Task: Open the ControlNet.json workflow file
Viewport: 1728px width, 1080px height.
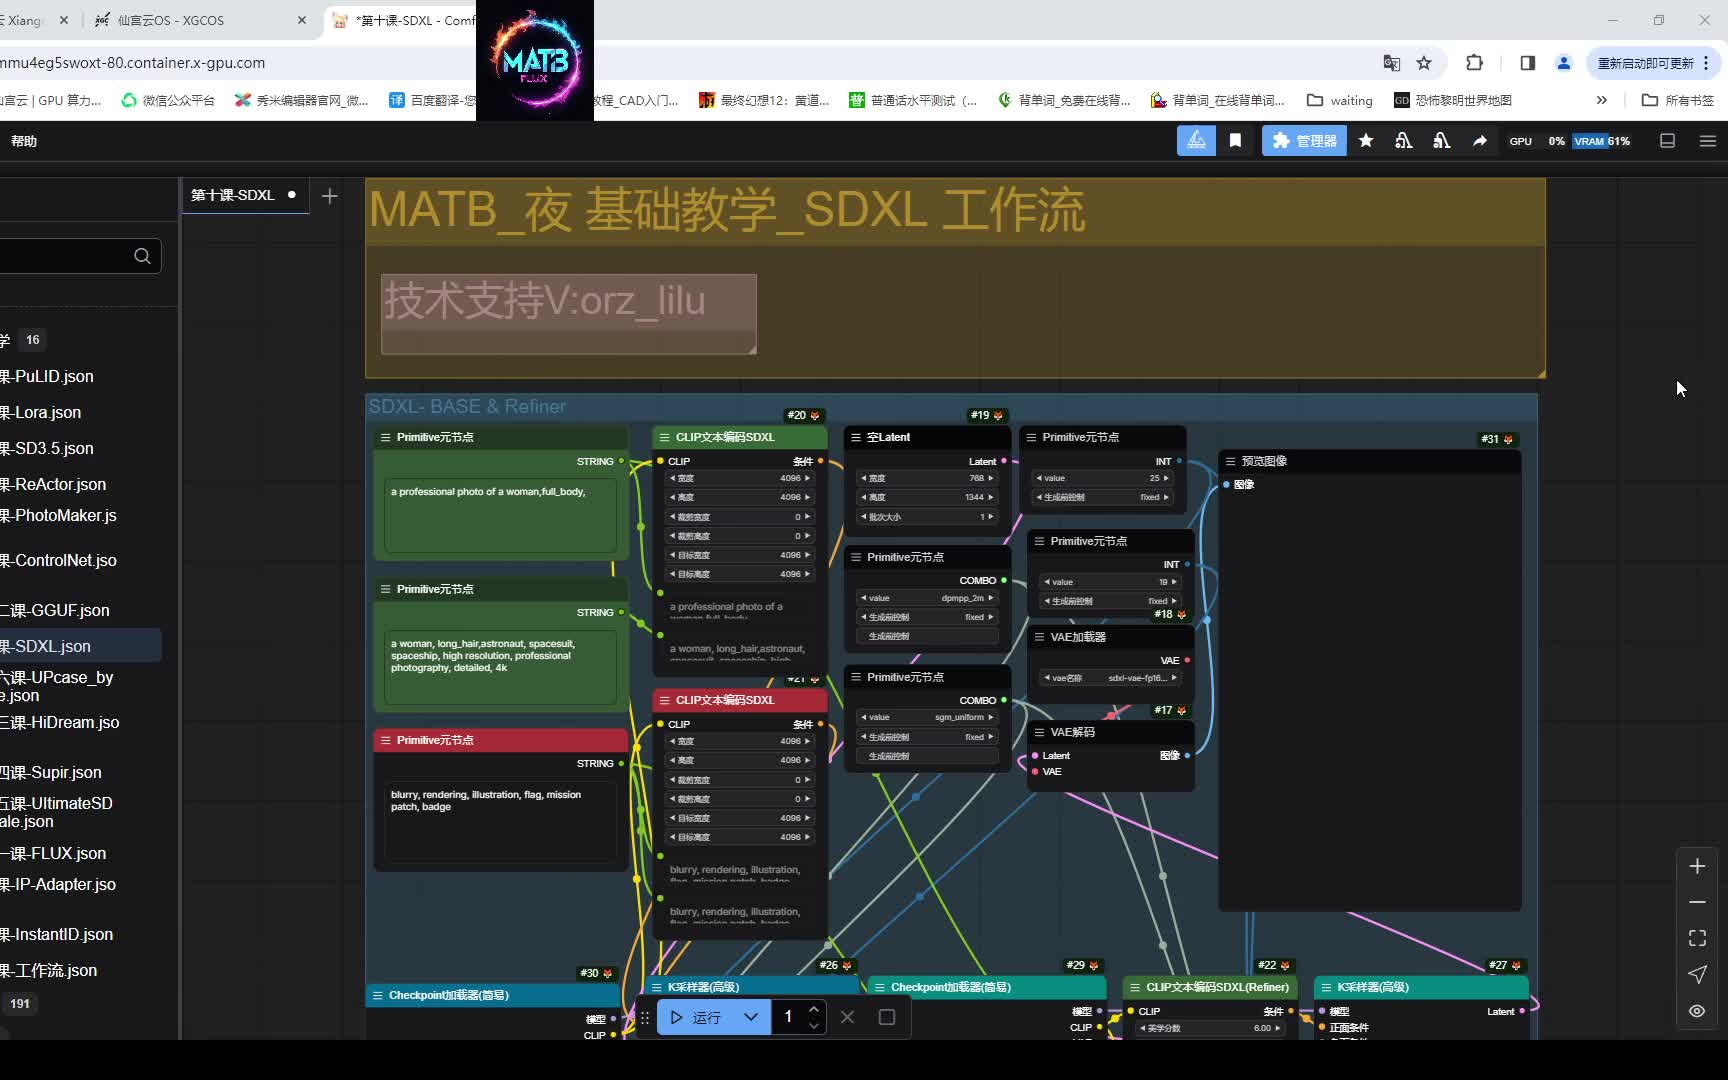Action: coord(60,560)
